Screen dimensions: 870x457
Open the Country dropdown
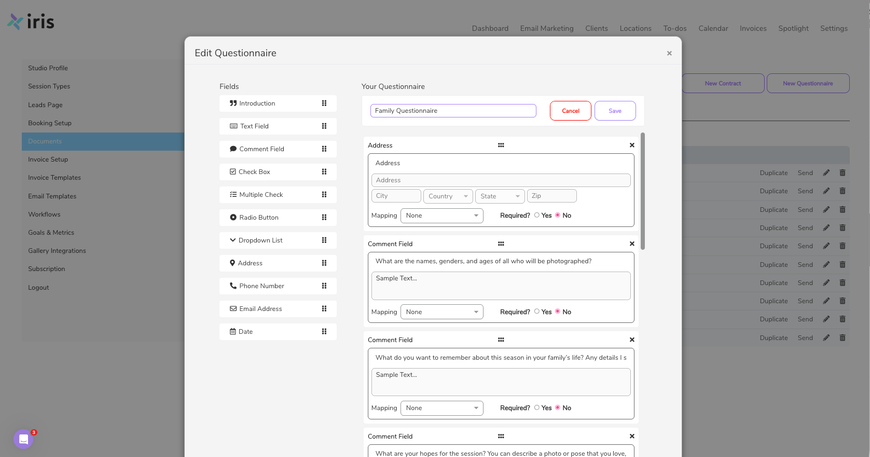pyautogui.click(x=448, y=196)
